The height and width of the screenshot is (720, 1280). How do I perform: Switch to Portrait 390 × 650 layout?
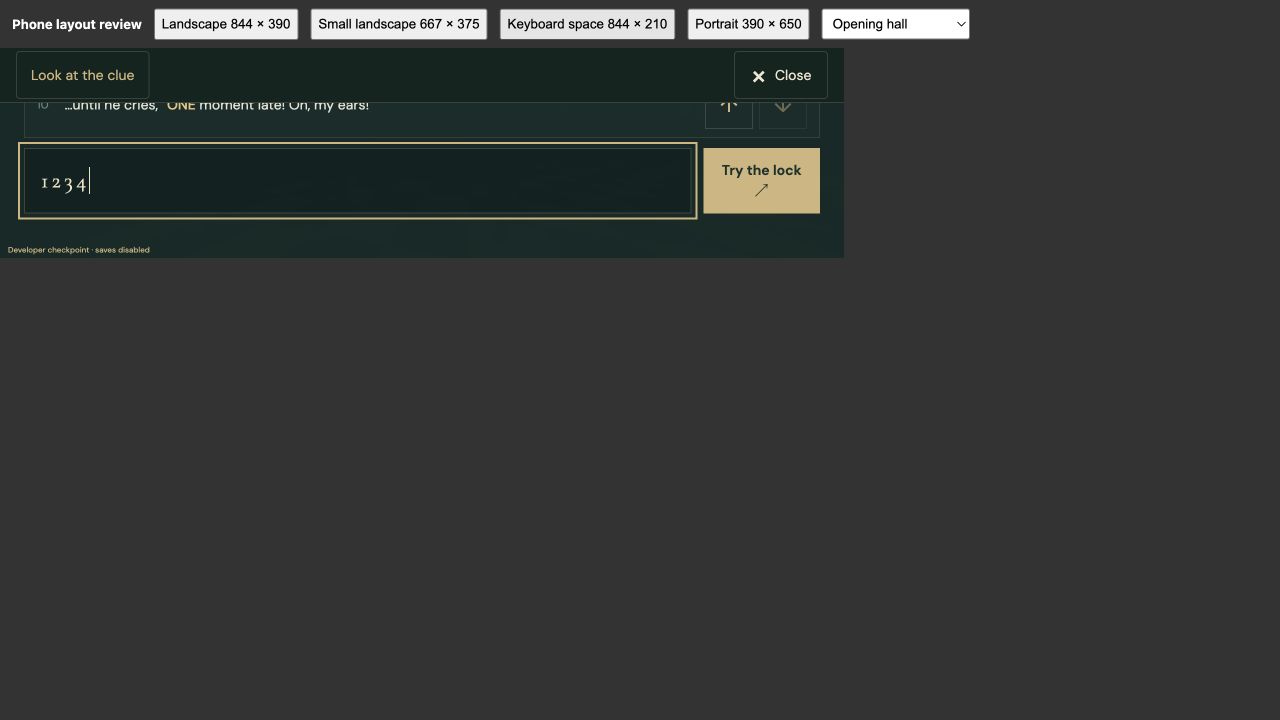click(748, 24)
